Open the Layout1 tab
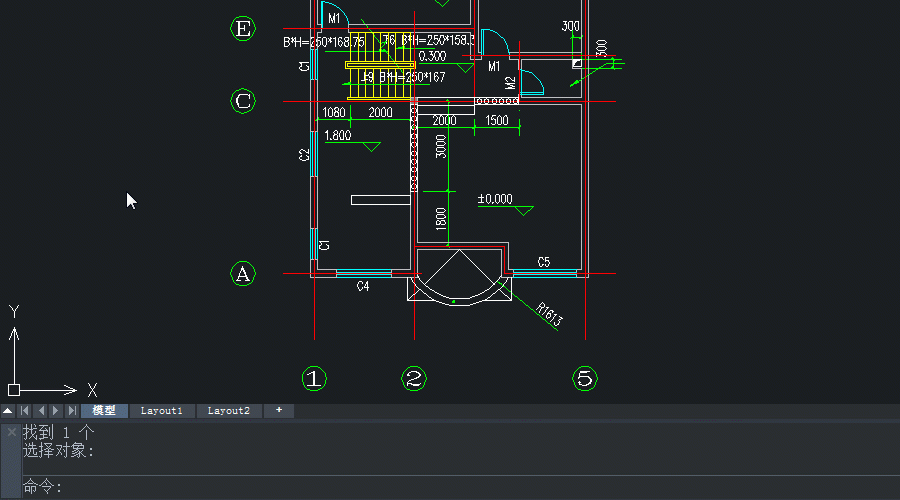This screenshot has width=900, height=500. [161, 411]
